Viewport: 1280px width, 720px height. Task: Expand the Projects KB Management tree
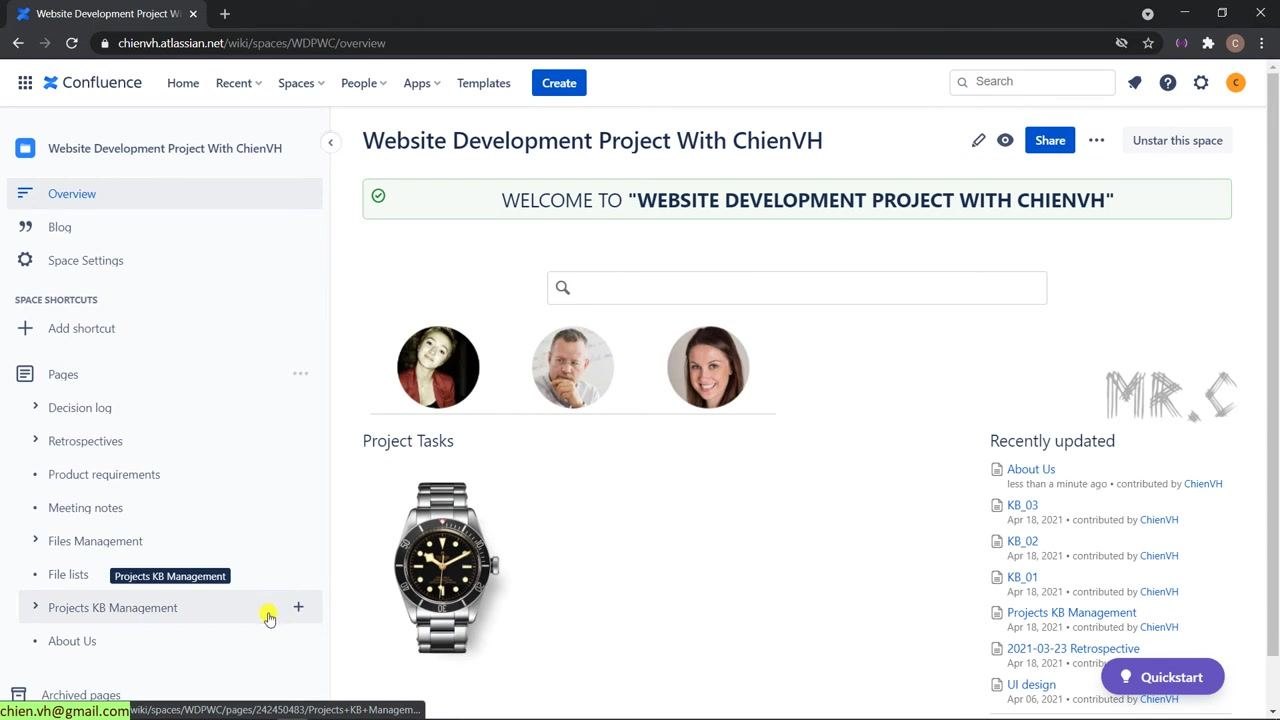click(x=35, y=607)
